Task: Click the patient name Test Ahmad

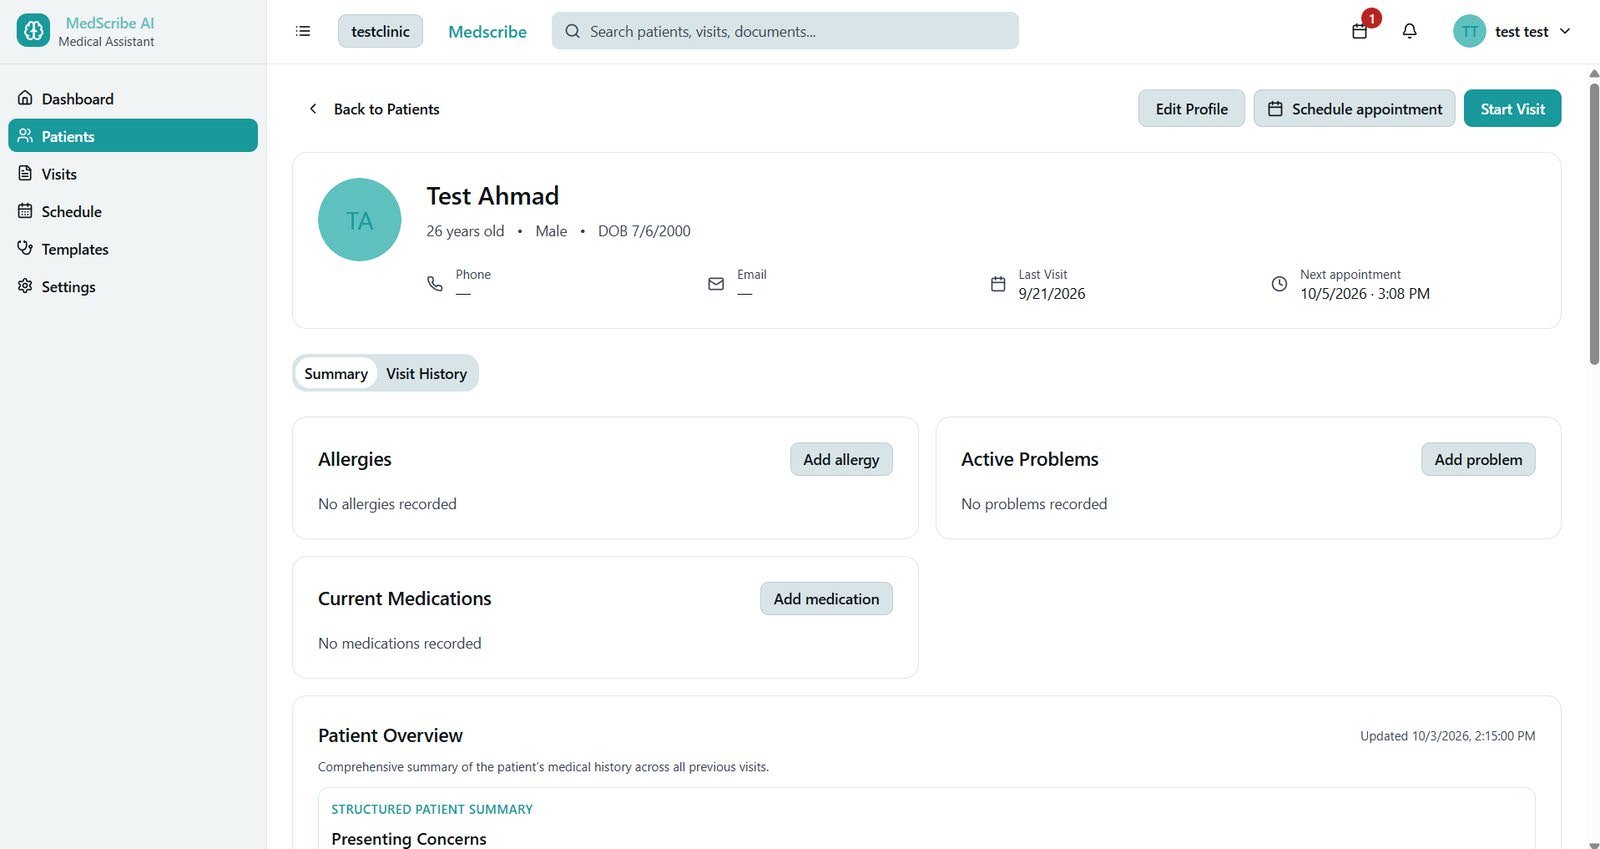Action: coord(493,196)
